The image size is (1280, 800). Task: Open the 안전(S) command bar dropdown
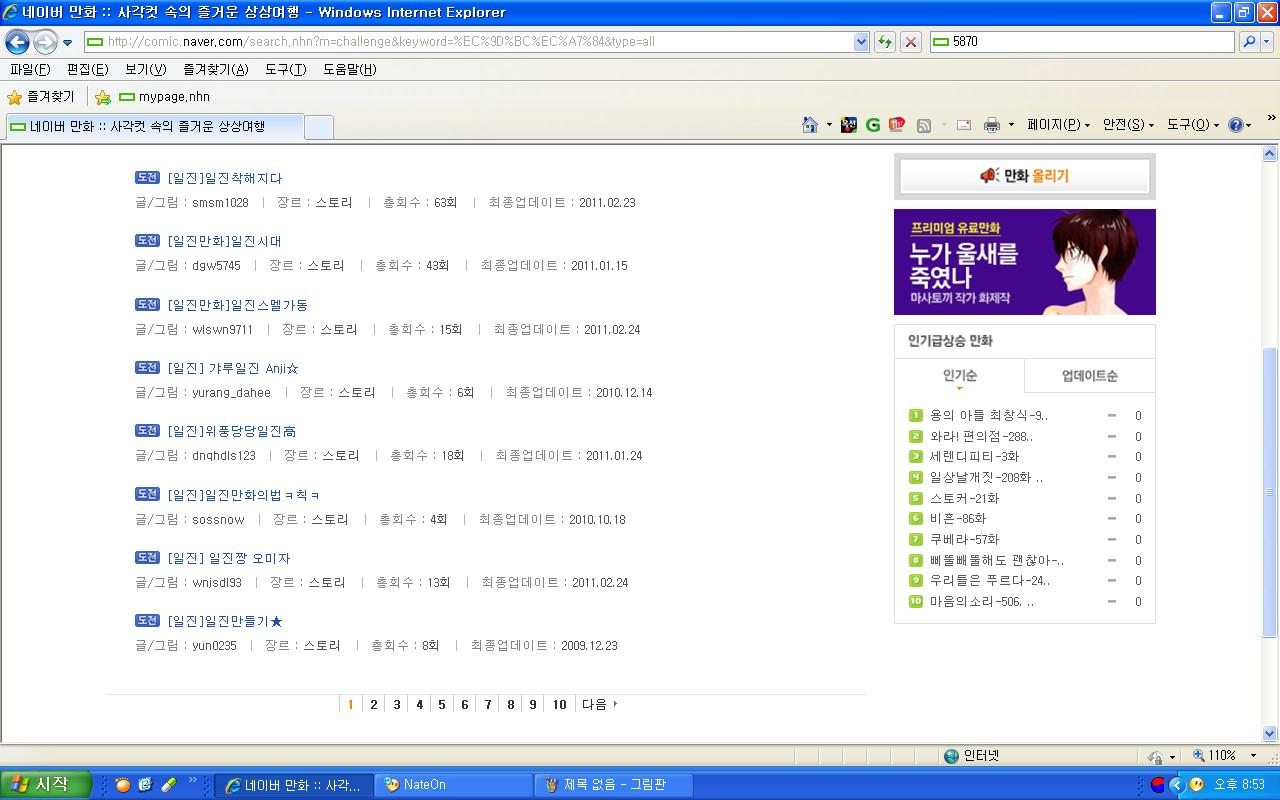(1128, 125)
